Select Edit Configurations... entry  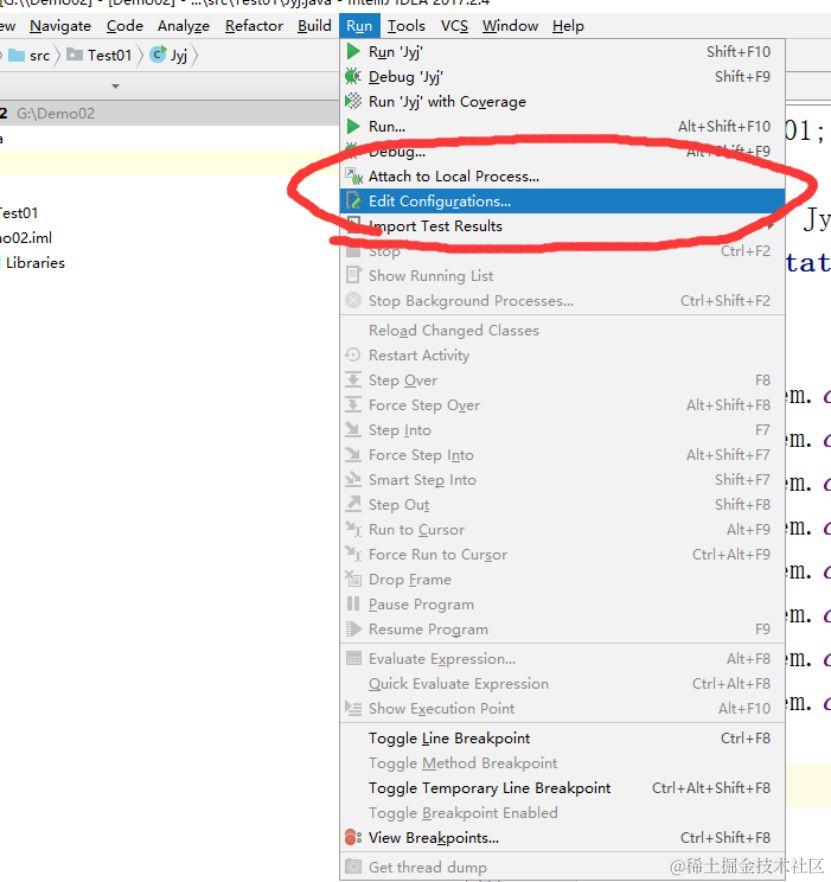pyautogui.click(x=562, y=201)
